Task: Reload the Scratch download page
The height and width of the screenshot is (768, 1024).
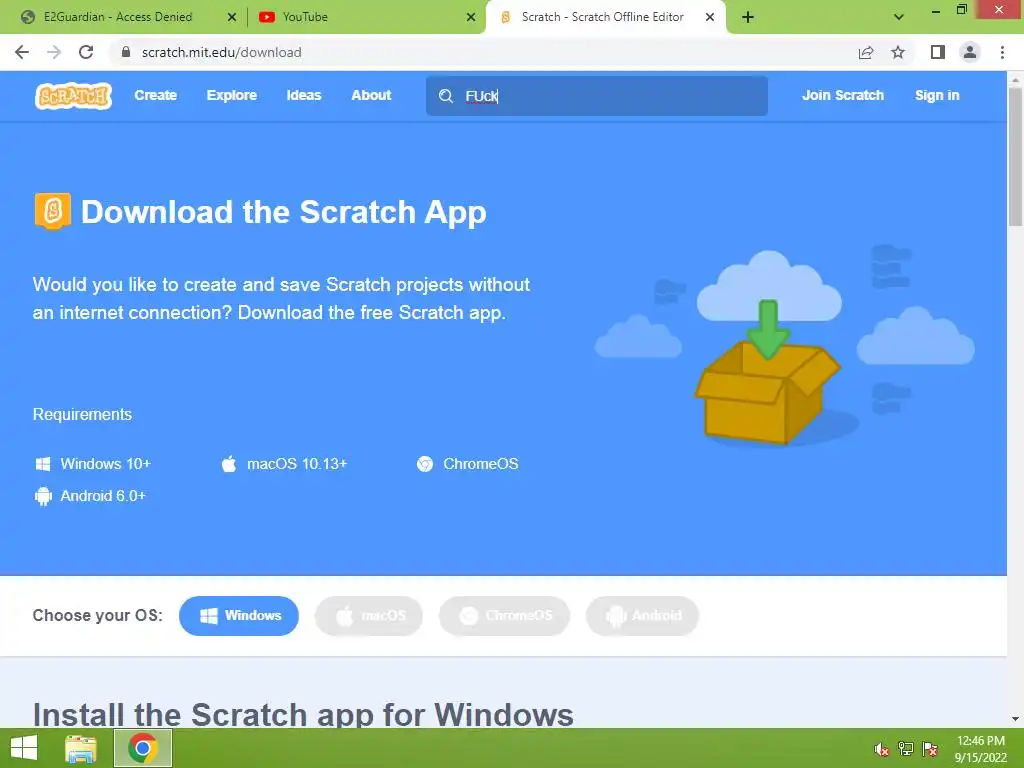Action: point(86,52)
